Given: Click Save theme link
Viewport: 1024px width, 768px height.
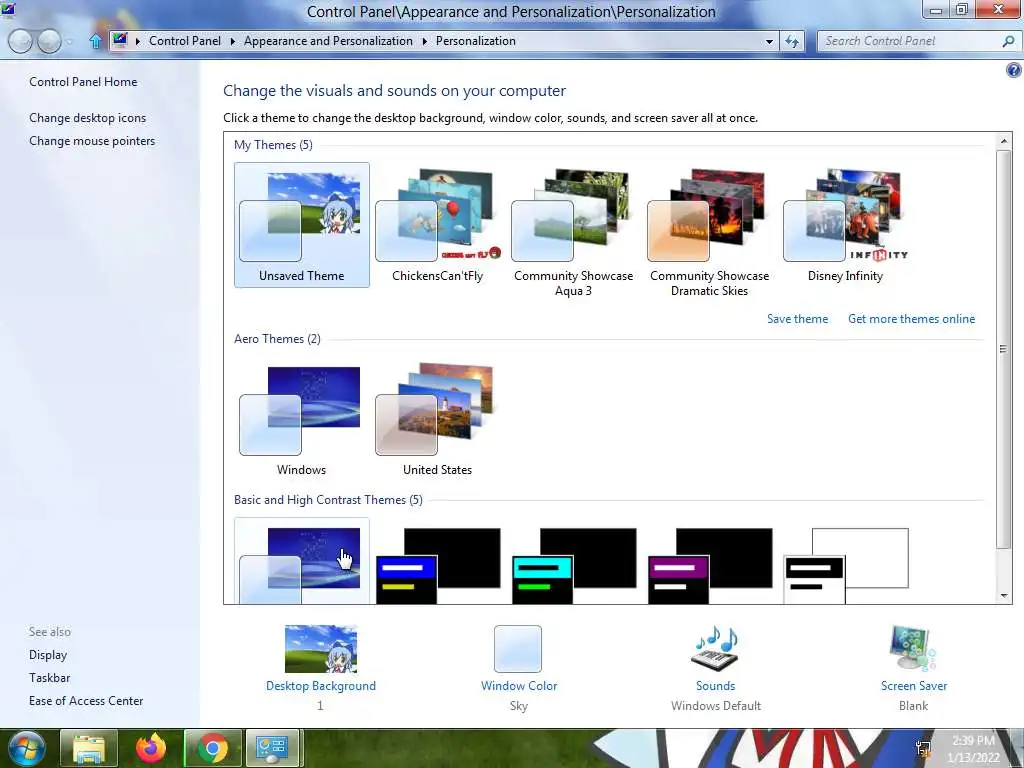Looking at the screenshot, I should click(x=797, y=319).
